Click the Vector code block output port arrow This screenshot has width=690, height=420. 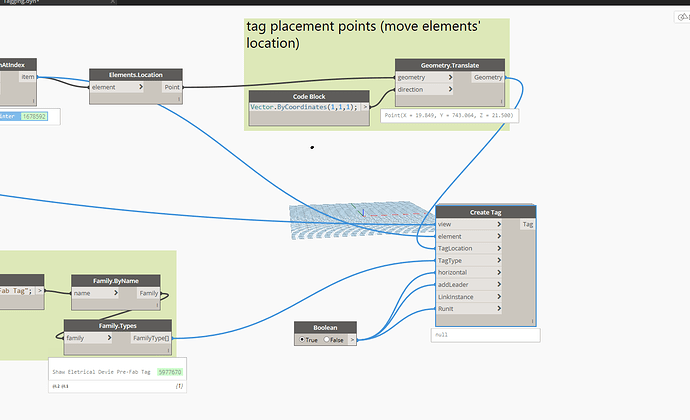pos(365,107)
